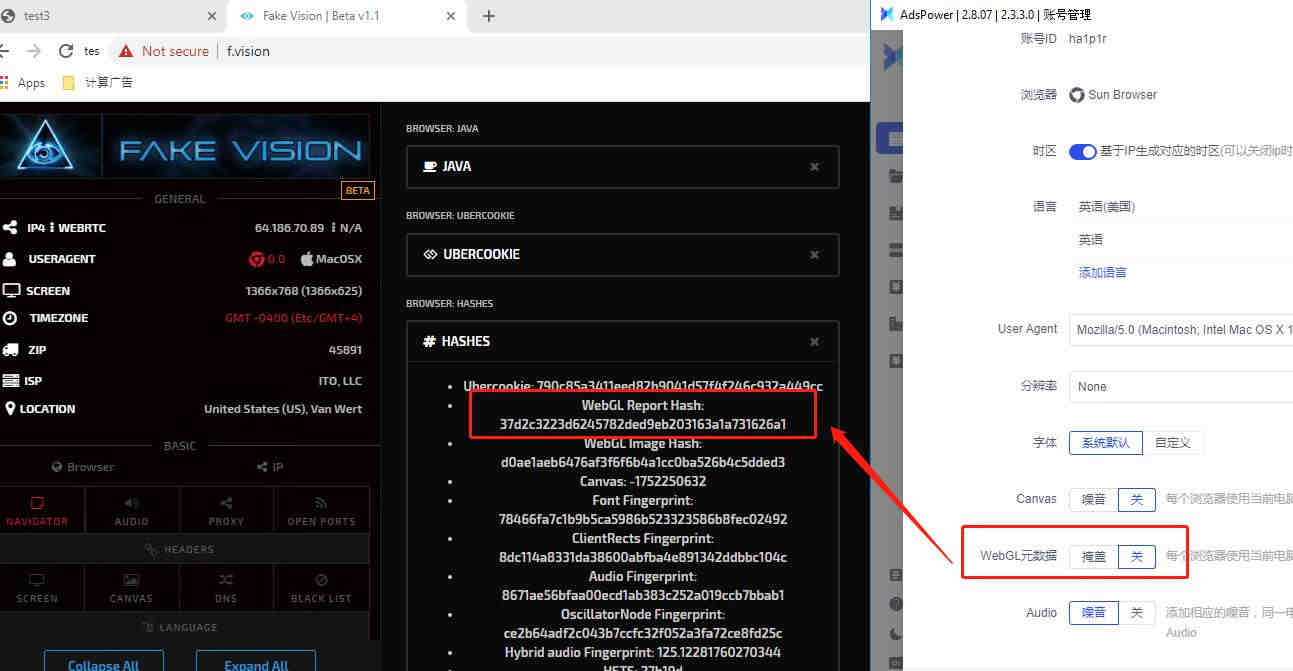1293x671 pixels.
Task: Open the IP basic section
Action: tap(271, 467)
